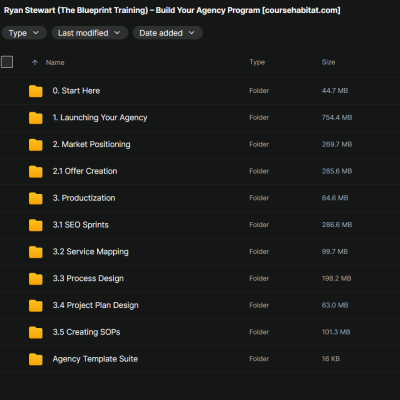The width and height of the screenshot is (400, 400).
Task: Sort the list by Name column
Action: [x=55, y=62]
